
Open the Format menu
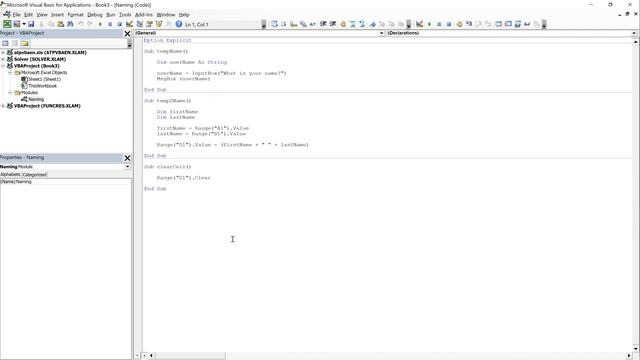[76, 15]
